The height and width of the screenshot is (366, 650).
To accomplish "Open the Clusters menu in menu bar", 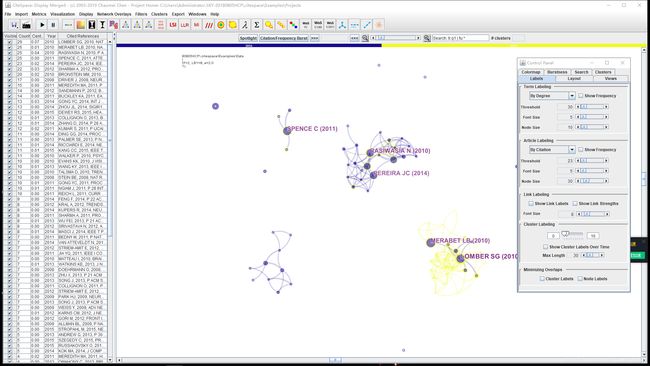I will tap(159, 14).
